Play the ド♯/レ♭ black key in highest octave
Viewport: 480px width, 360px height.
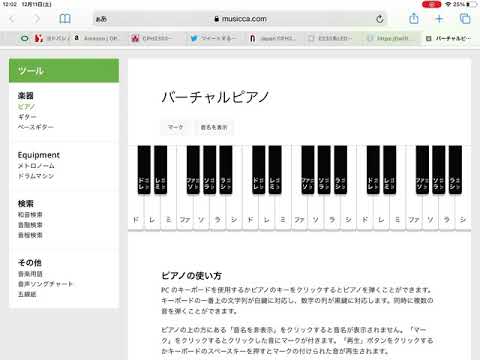click(373, 169)
